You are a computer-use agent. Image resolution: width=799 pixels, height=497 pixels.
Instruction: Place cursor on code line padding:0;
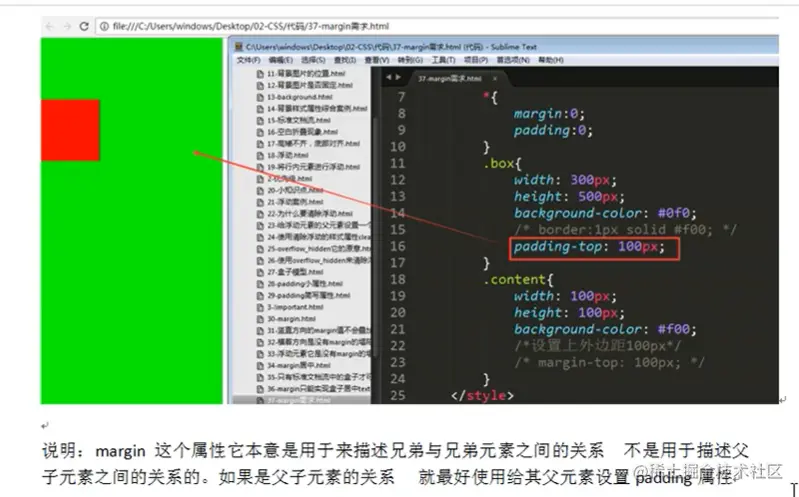click(553, 130)
